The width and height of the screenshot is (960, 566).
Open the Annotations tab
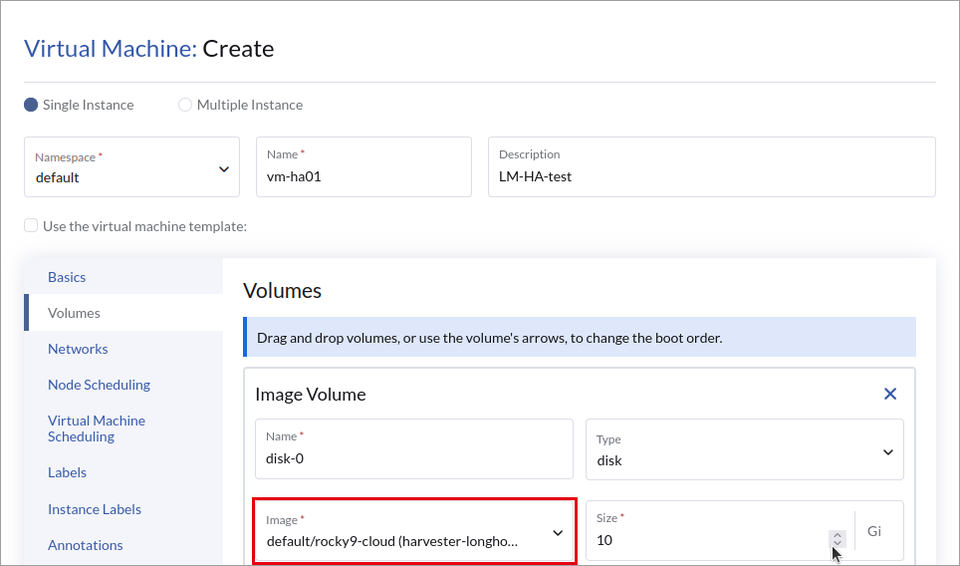[x=85, y=545]
